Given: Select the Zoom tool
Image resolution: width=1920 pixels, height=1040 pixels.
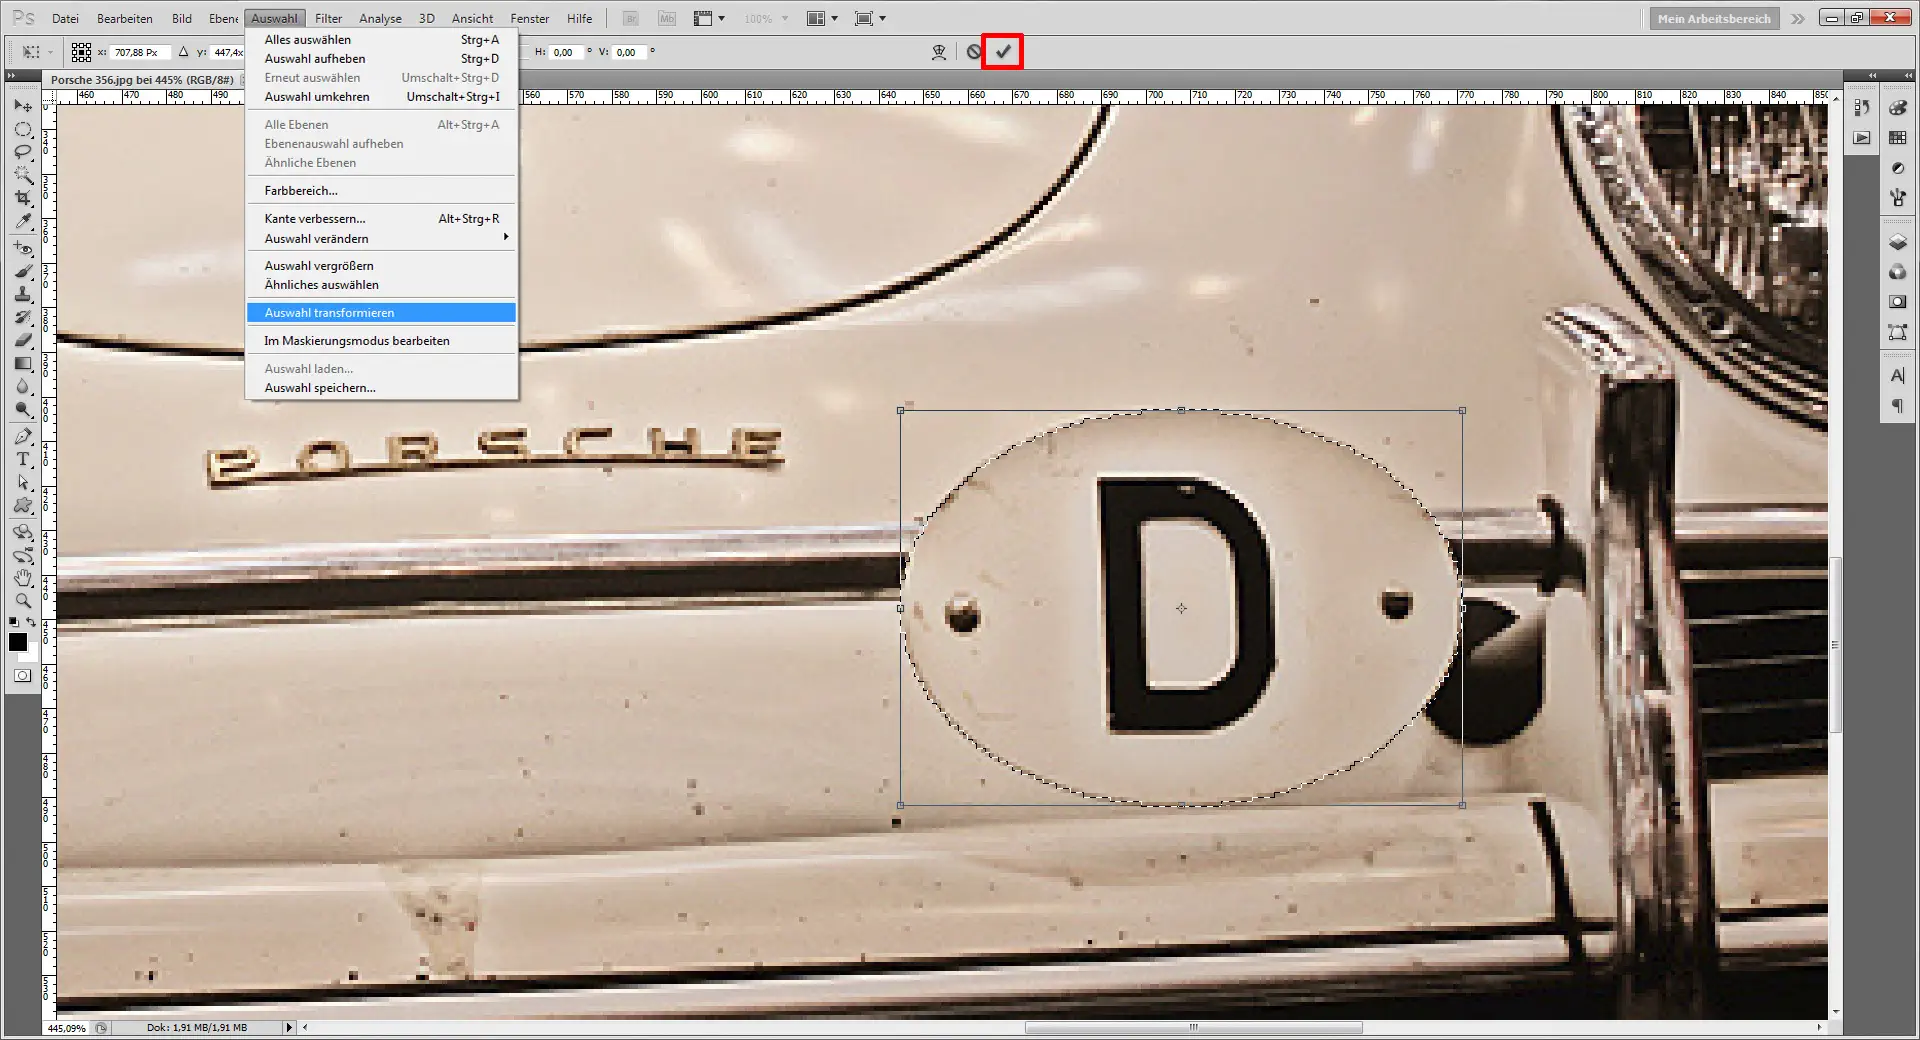Looking at the screenshot, I should click(22, 600).
